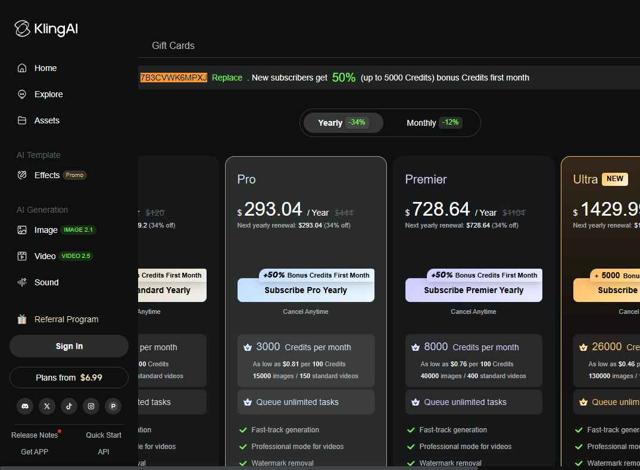Click the Explore compass icon
640x470 pixels.
click(22, 94)
